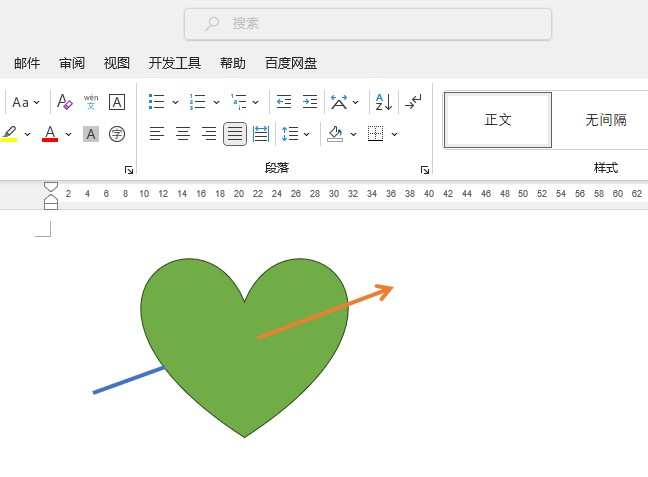Open highlight color dropdown arrow
The height and width of the screenshot is (477, 648).
27,134
